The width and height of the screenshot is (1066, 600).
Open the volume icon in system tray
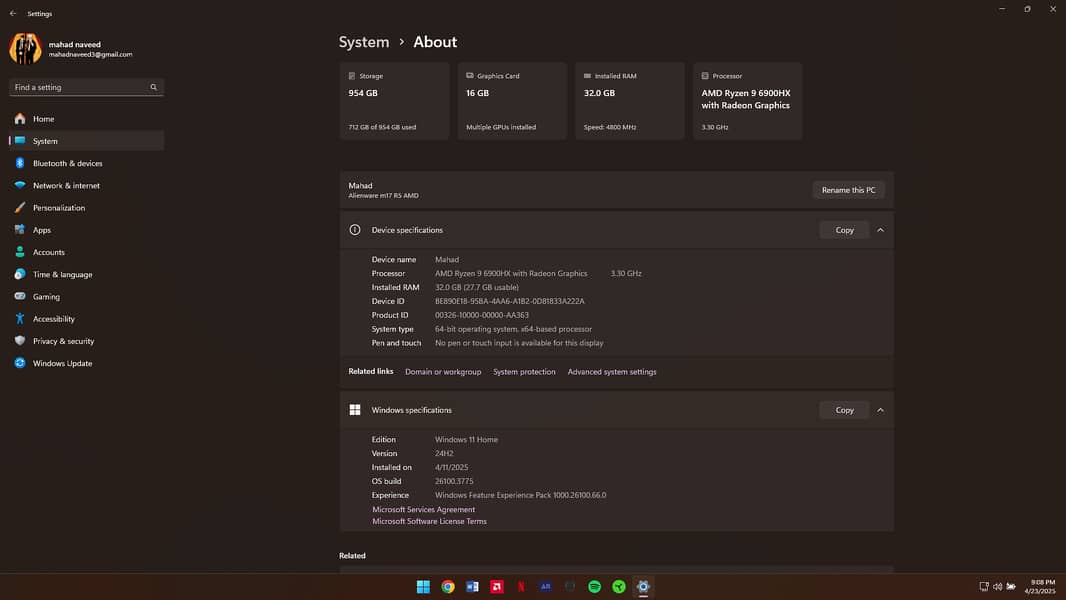click(997, 586)
